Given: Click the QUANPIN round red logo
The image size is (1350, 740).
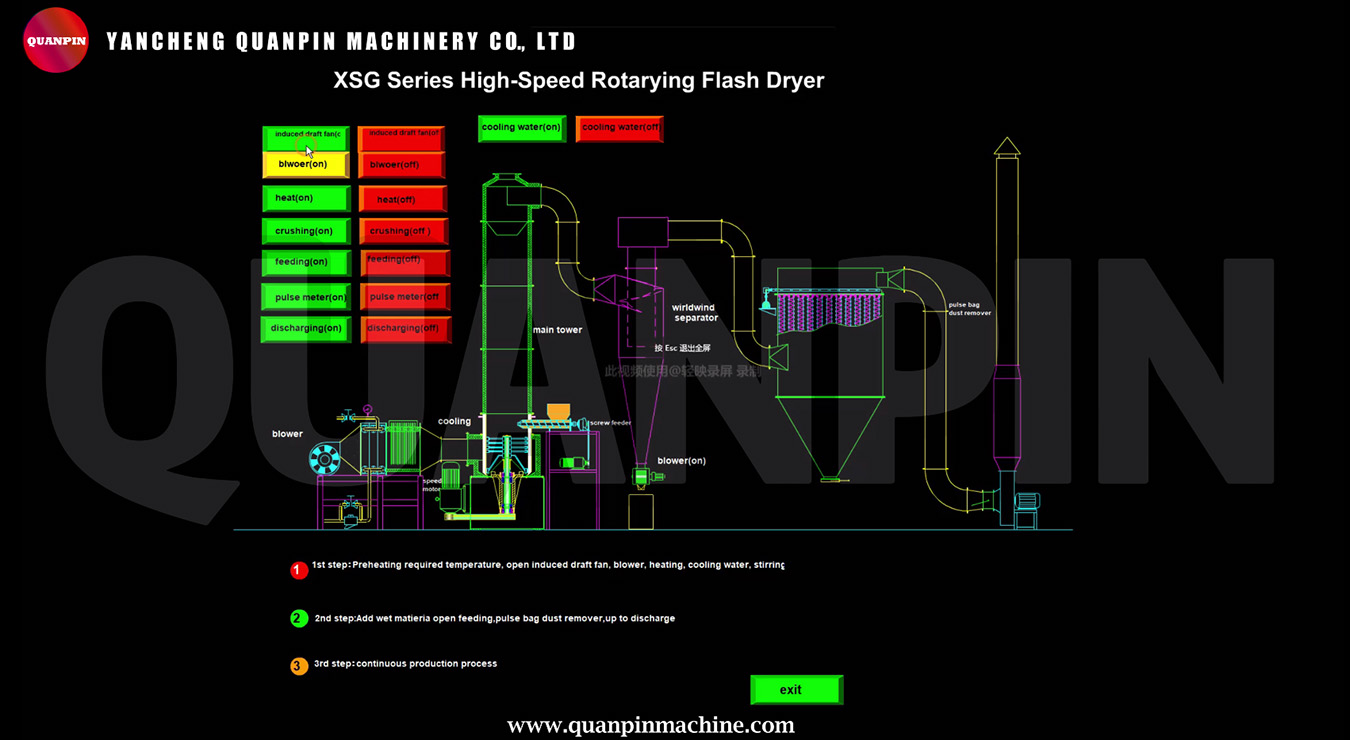Looking at the screenshot, I should pos(56,40).
